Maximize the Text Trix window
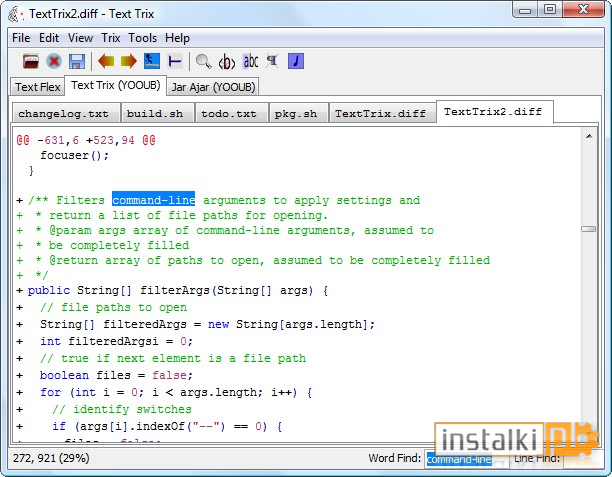 coord(550,9)
